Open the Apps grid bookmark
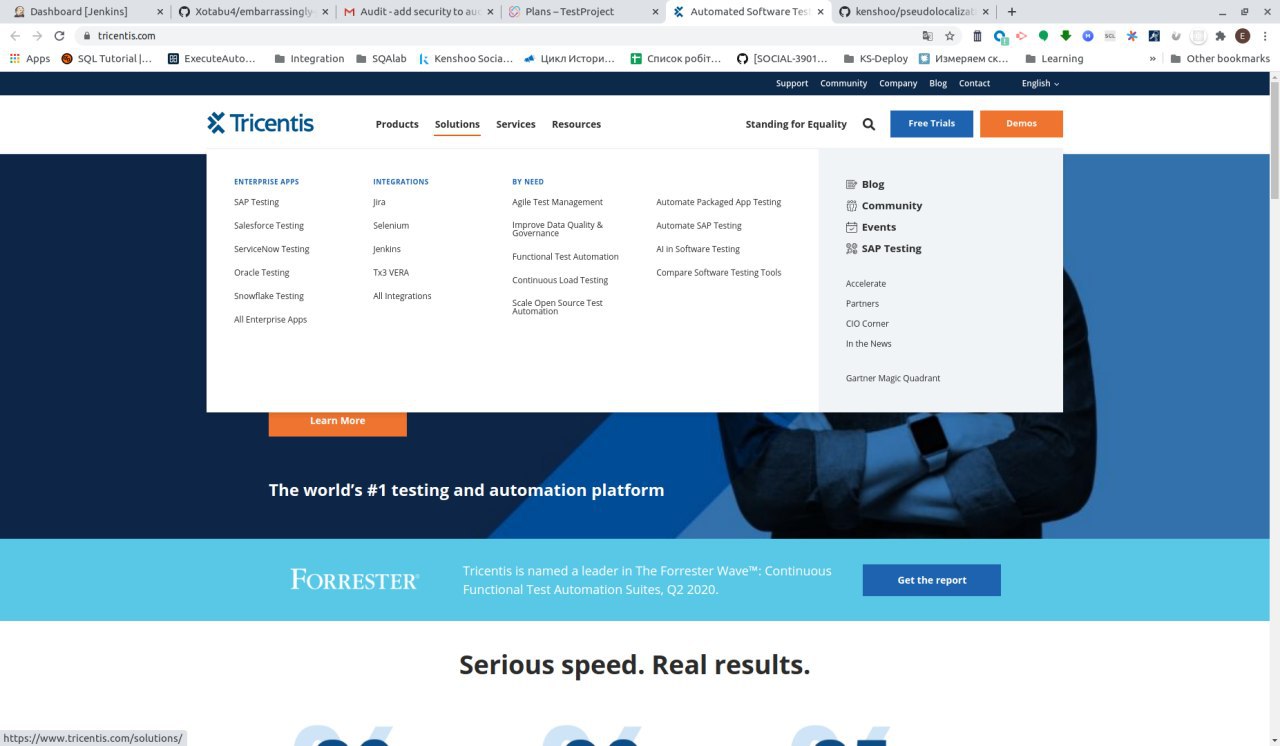Viewport: 1280px width, 746px height. [30, 58]
